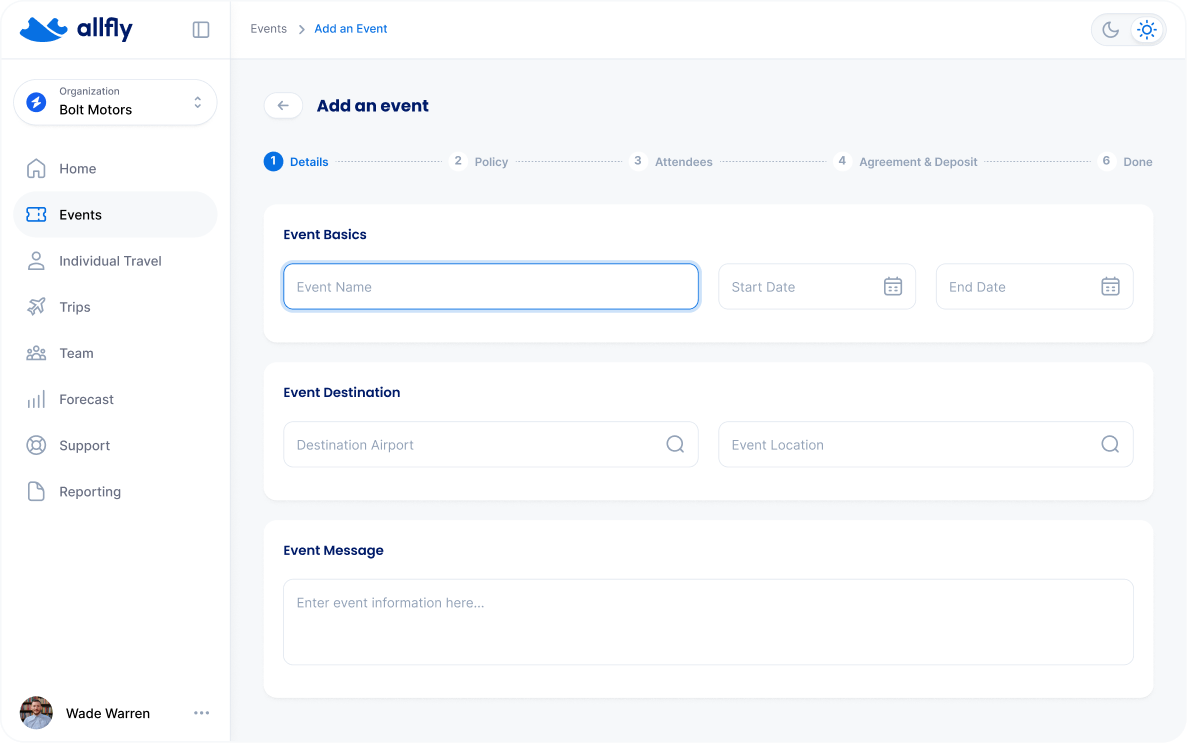This screenshot has height=743, width=1187.
Task: Open Trips via the airplane icon
Action: [36, 306]
